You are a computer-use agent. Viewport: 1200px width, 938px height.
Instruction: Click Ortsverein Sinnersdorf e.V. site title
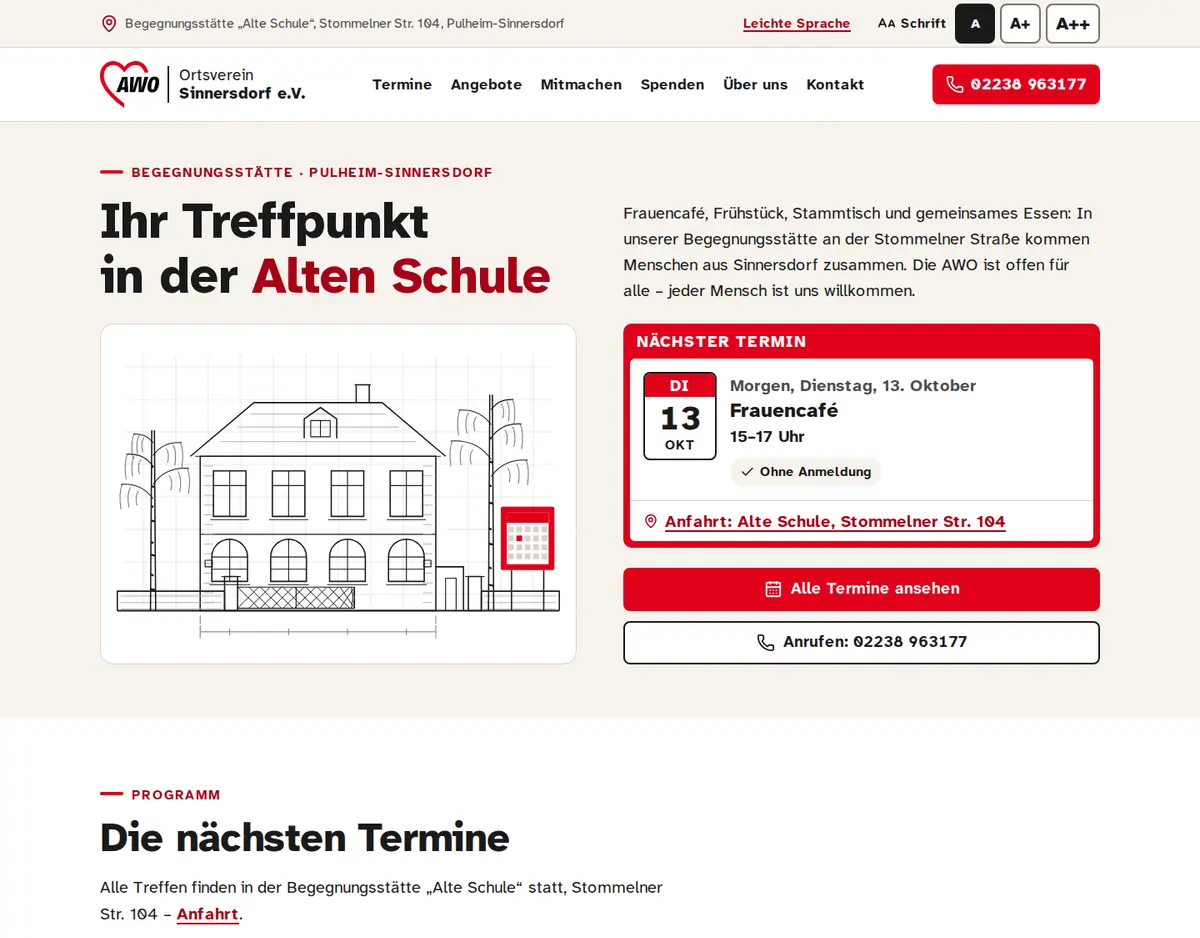point(242,84)
